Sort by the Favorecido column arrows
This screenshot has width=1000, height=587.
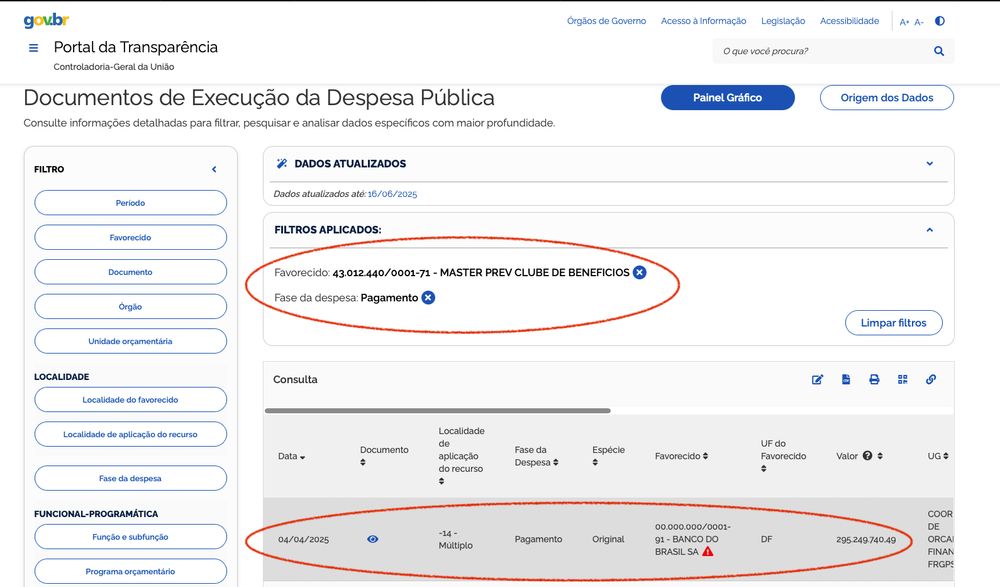click(705, 456)
